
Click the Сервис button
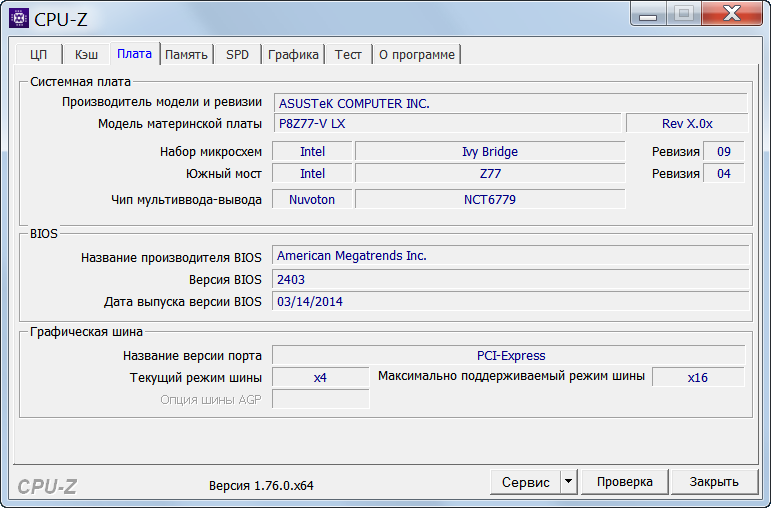(525, 482)
